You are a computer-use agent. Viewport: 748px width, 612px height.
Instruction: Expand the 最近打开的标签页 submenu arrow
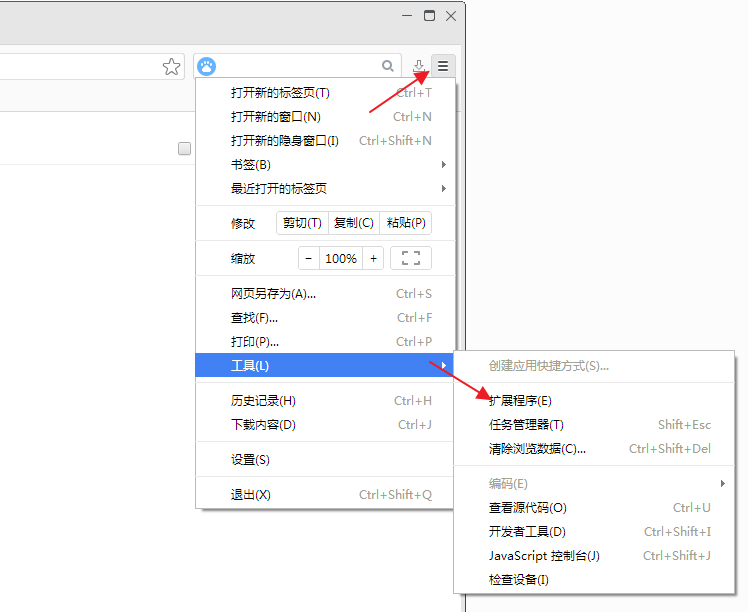(x=444, y=188)
